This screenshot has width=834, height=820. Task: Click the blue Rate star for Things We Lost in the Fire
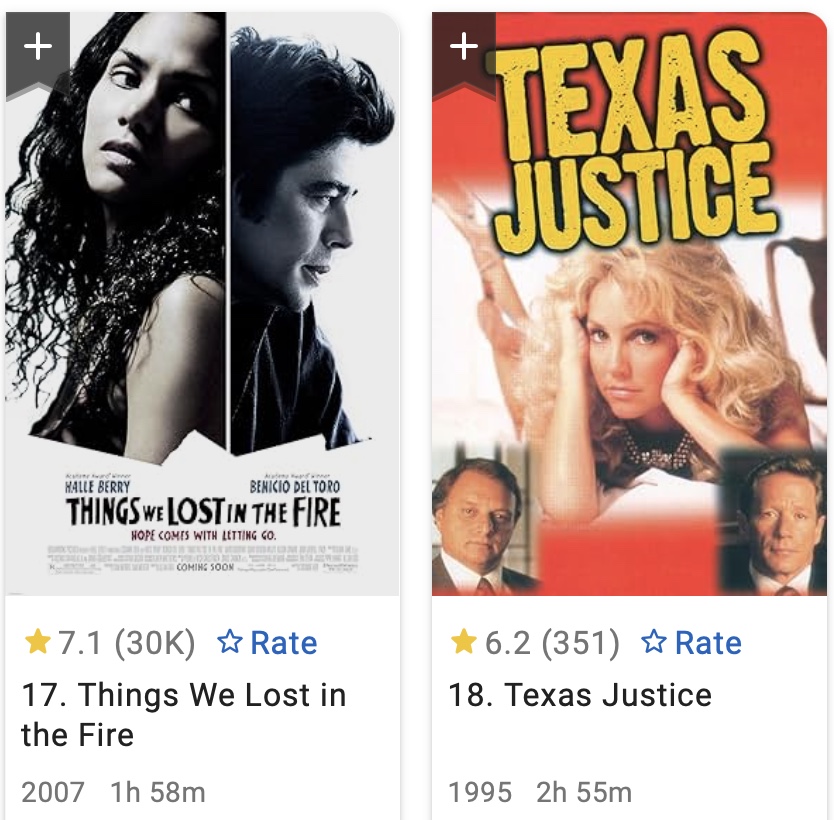(x=230, y=642)
